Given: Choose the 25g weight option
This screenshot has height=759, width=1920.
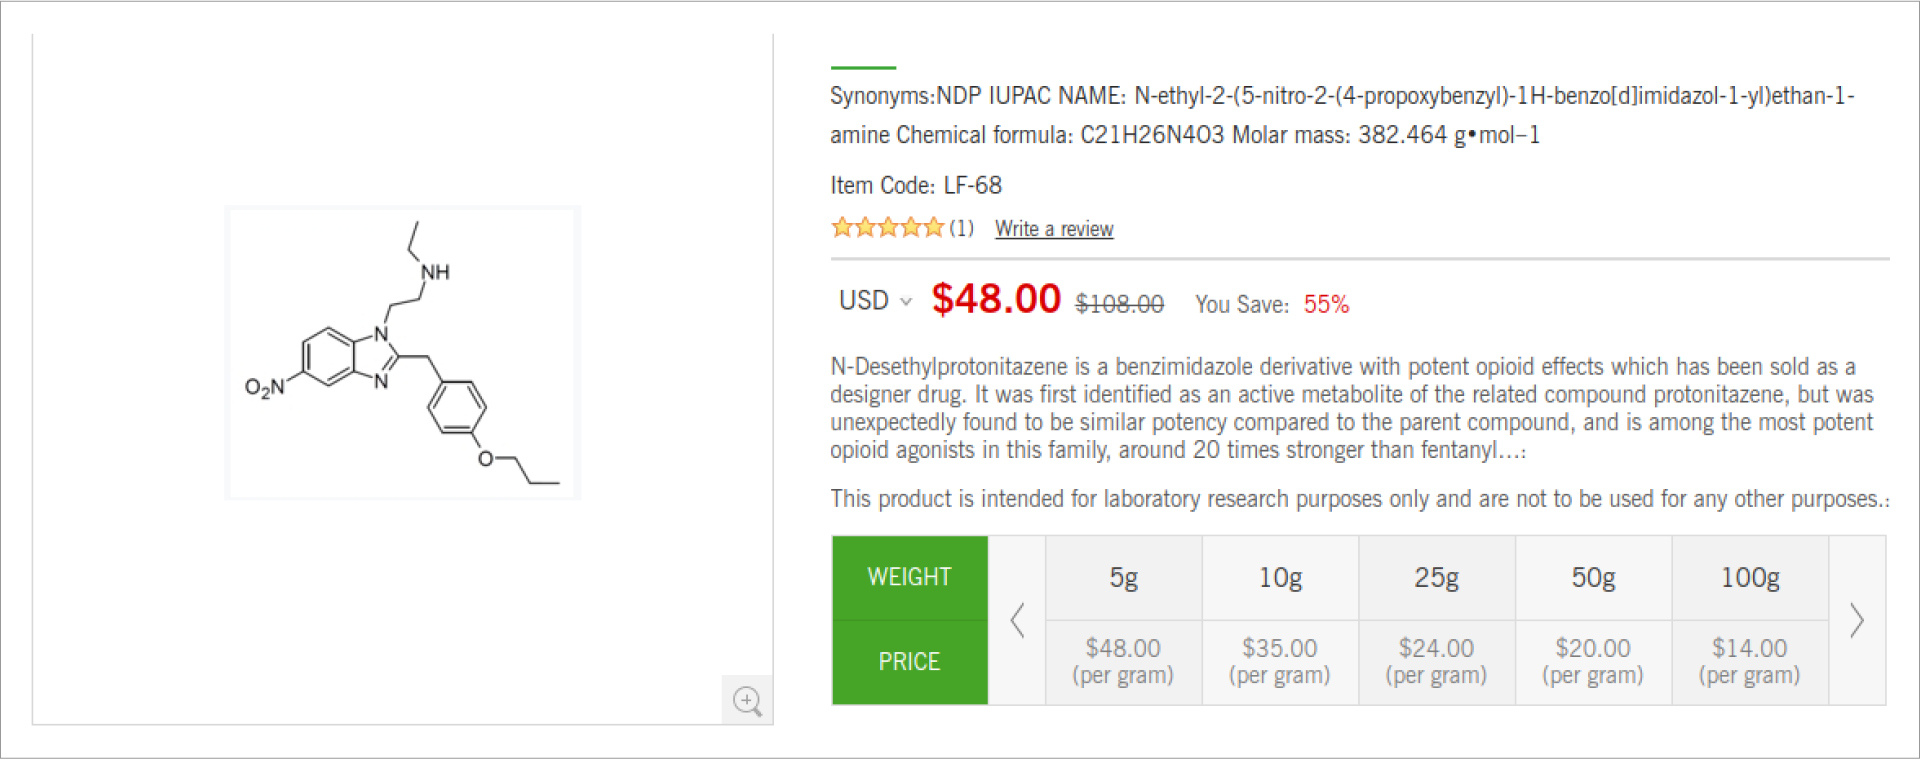Looking at the screenshot, I should [x=1436, y=578].
